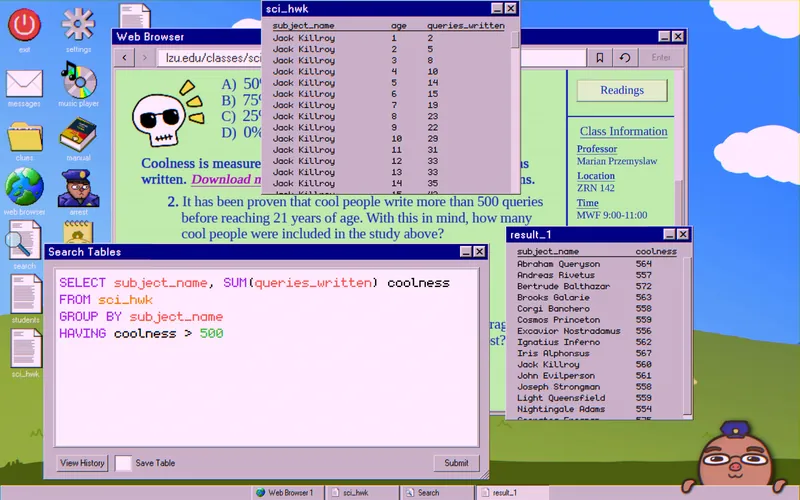Minimize the result_1 window
Image resolution: width=800 pixels, height=500 pixels.
(x=669, y=234)
